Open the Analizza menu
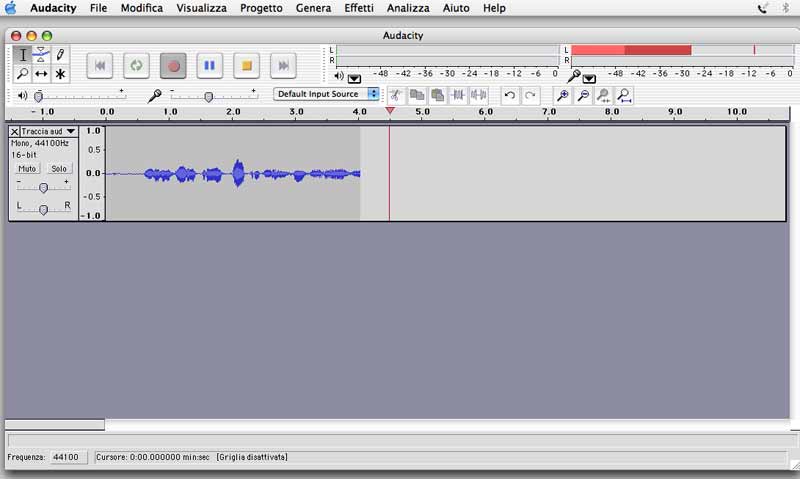 click(x=408, y=8)
